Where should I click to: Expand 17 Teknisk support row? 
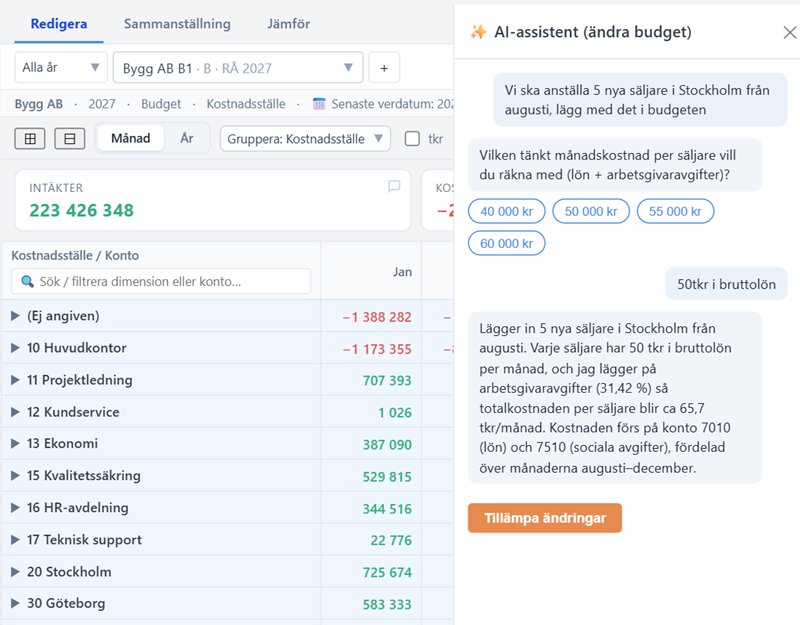pos(15,540)
